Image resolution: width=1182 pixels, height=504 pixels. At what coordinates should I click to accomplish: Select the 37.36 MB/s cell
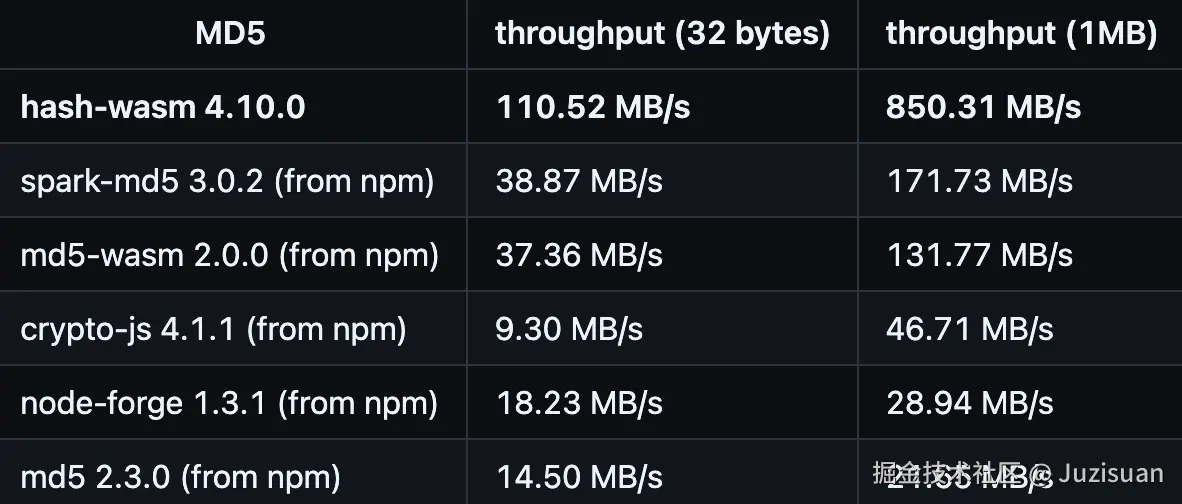(x=579, y=255)
